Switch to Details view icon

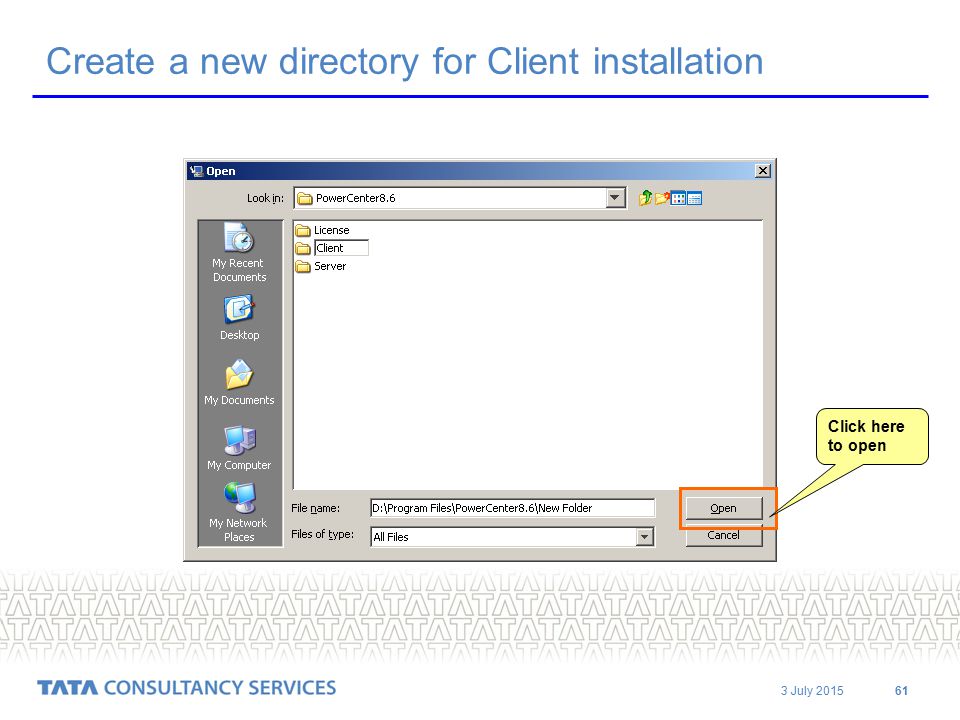tap(694, 198)
